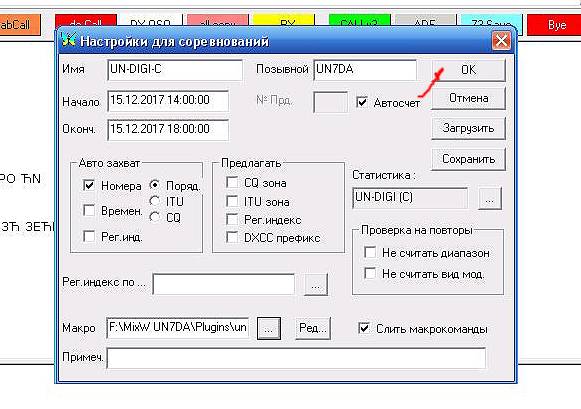Toggle the Номера auto capture checkbox
The image size is (581, 409).
click(89, 185)
